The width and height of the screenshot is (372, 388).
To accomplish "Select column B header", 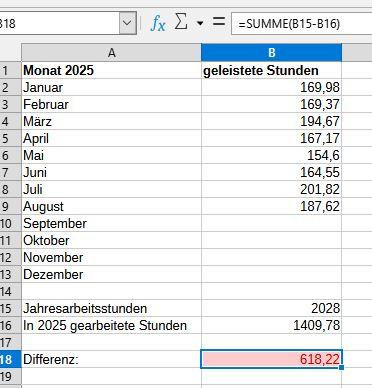I will pos(272,53).
